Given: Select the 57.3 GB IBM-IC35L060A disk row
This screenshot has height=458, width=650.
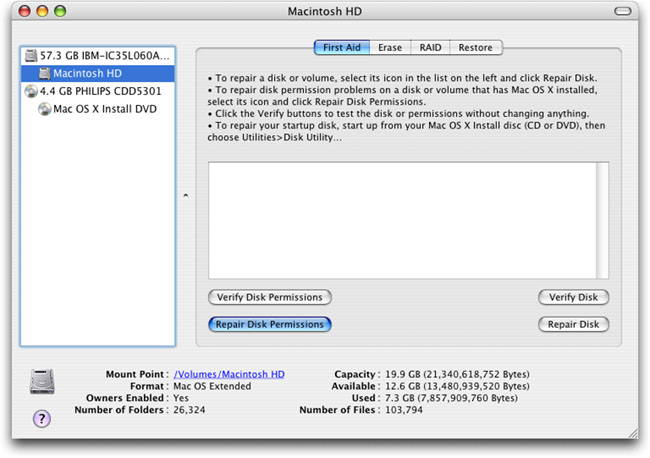Looking at the screenshot, I should (x=98, y=56).
